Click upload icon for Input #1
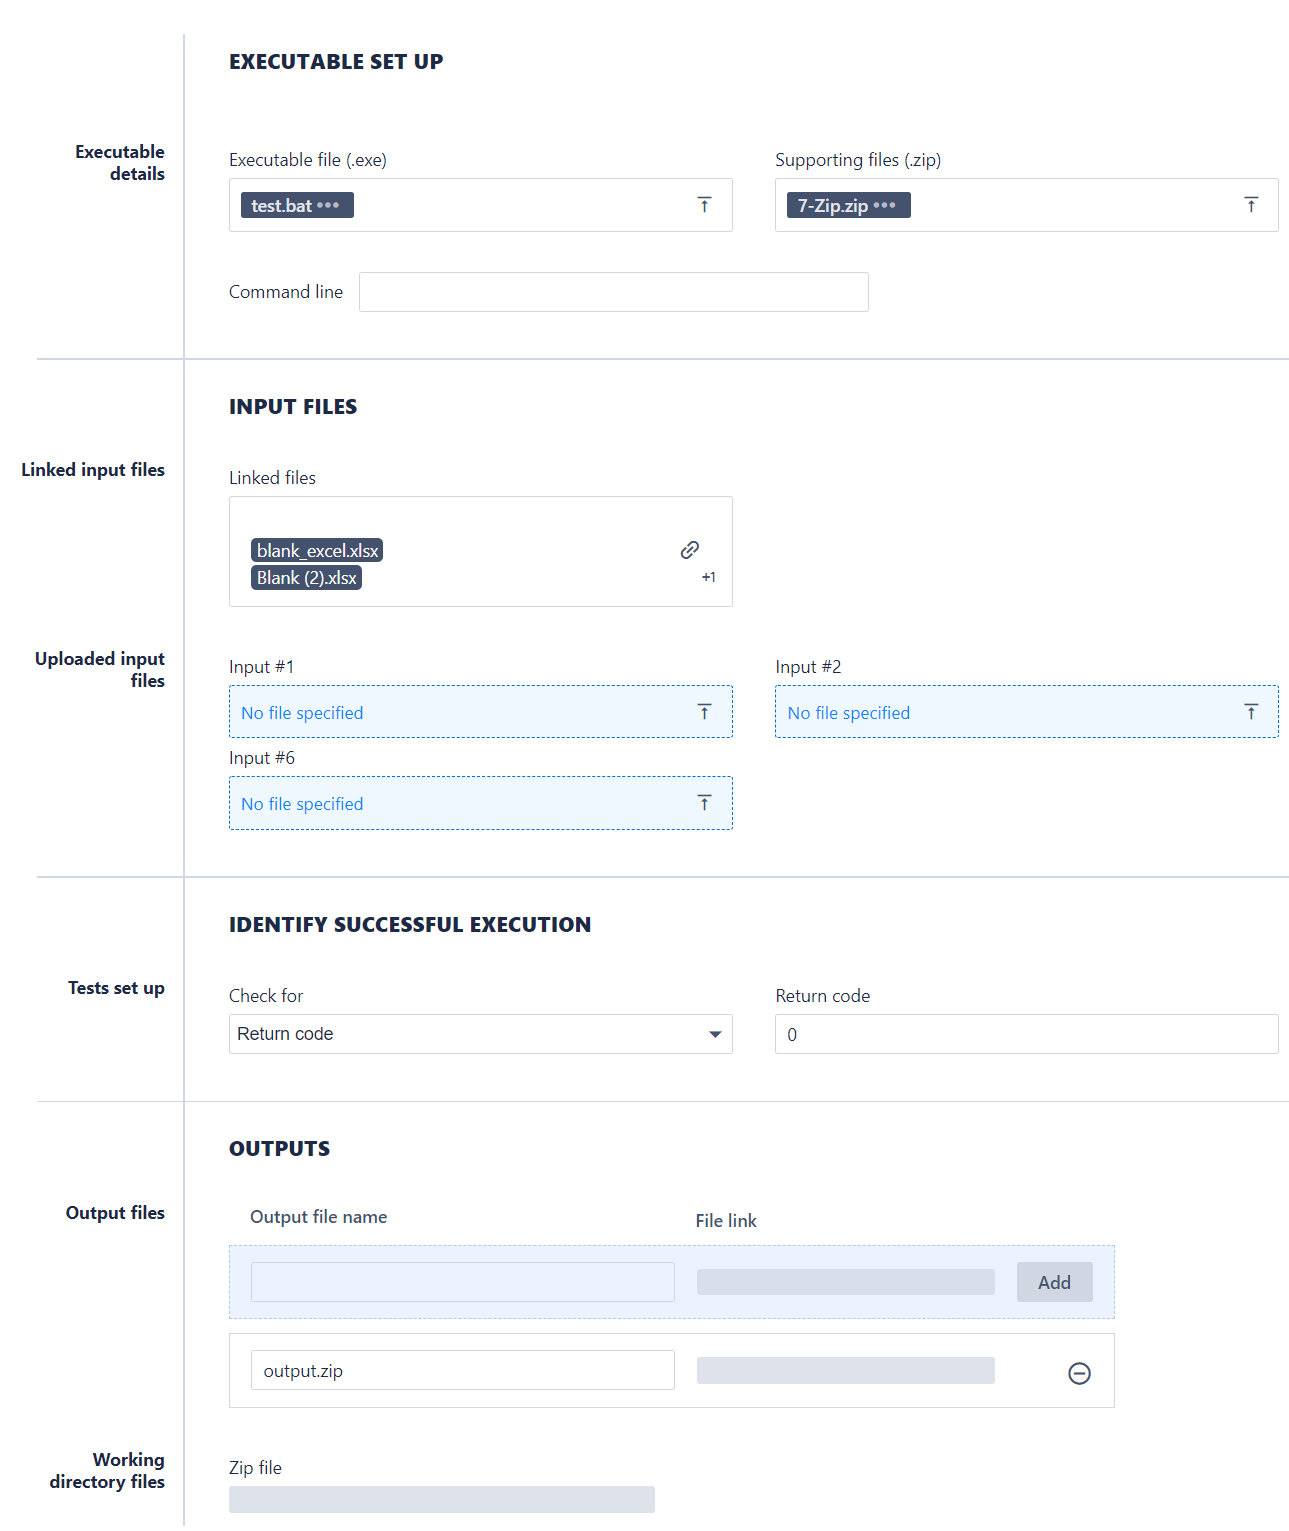The width and height of the screenshot is (1289, 1531). [704, 712]
